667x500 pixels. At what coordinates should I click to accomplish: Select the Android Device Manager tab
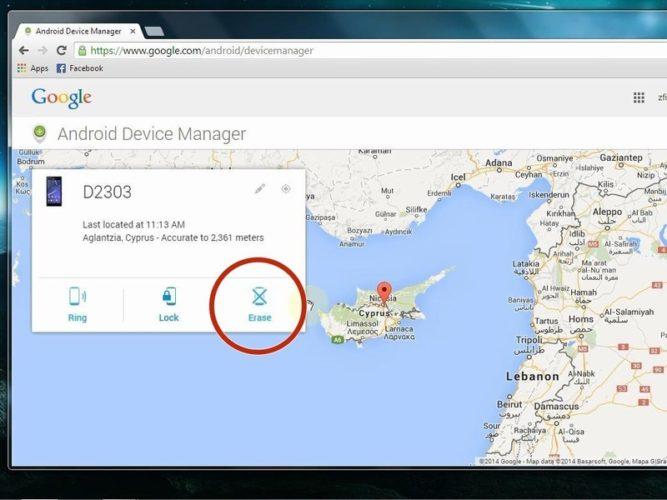click(x=79, y=31)
